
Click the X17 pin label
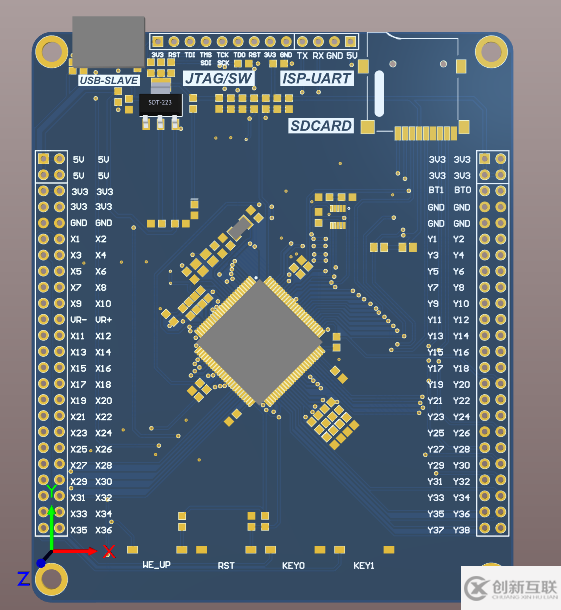pyautogui.click(x=78, y=384)
